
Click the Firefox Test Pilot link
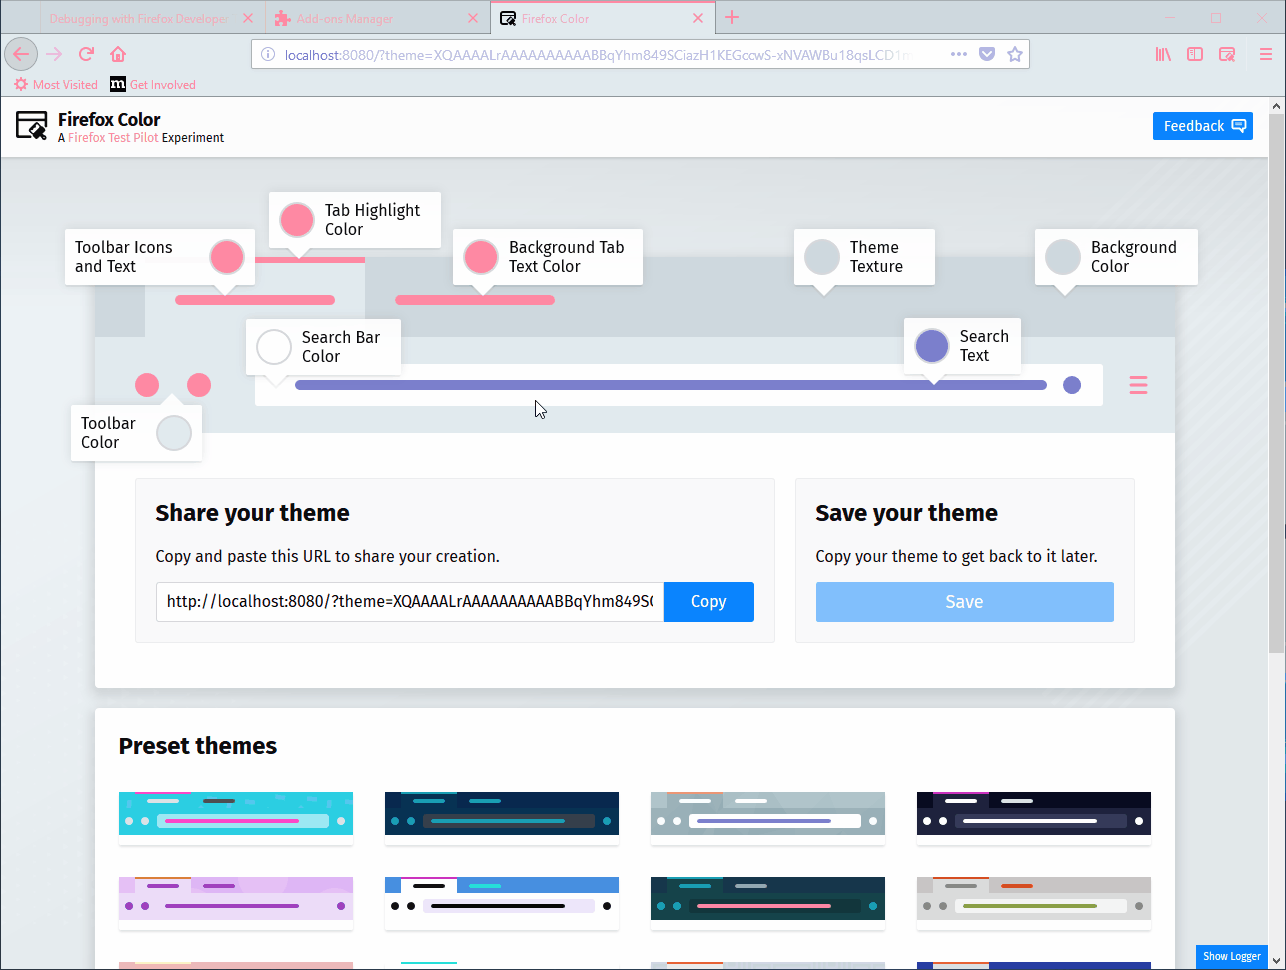pyautogui.click(x=113, y=138)
